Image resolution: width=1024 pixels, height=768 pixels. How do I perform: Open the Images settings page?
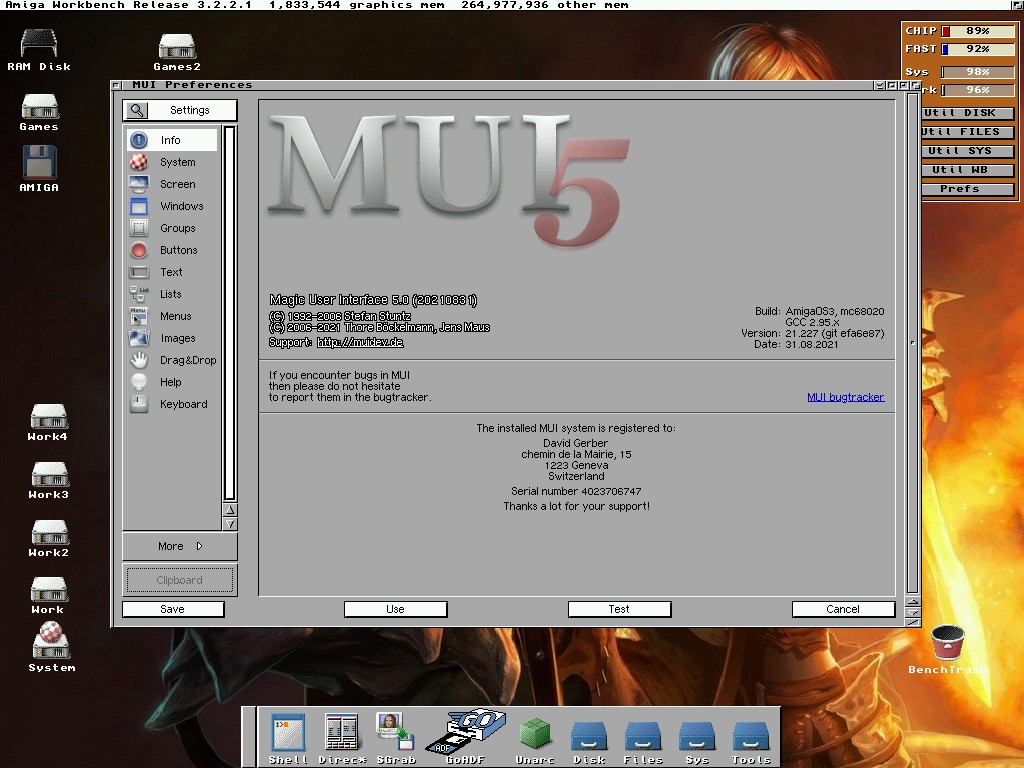click(172, 338)
